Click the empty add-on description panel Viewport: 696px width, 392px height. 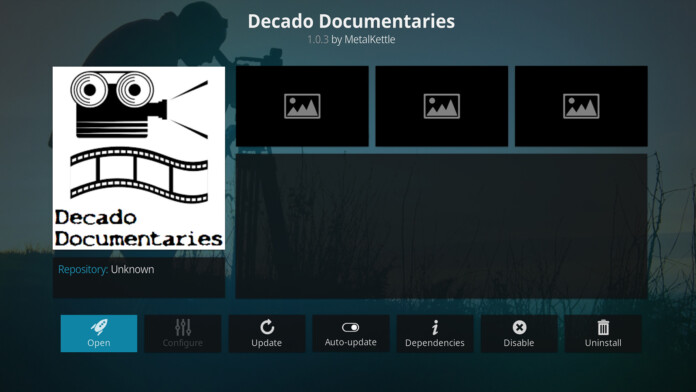pyautogui.click(x=441, y=226)
